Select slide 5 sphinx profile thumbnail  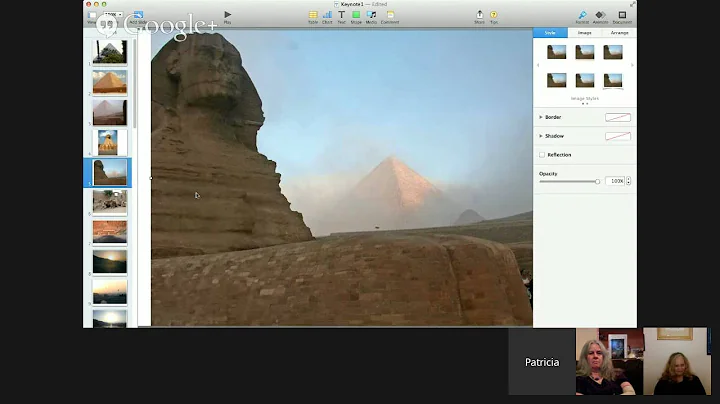click(x=110, y=173)
